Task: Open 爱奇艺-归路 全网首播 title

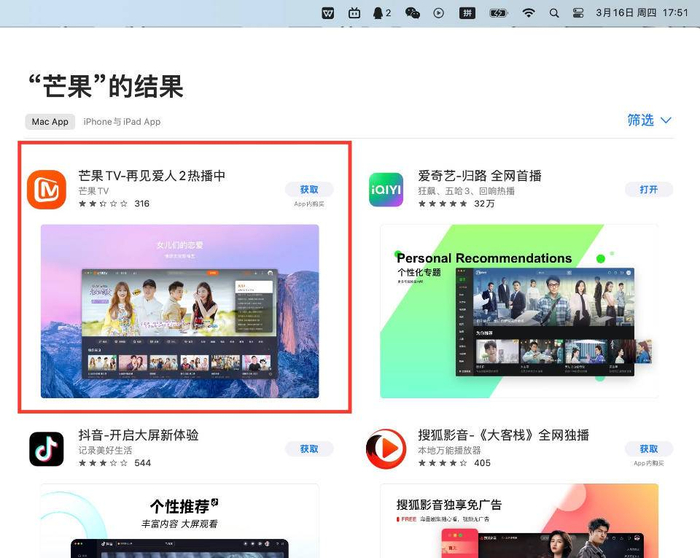Action: [480, 175]
